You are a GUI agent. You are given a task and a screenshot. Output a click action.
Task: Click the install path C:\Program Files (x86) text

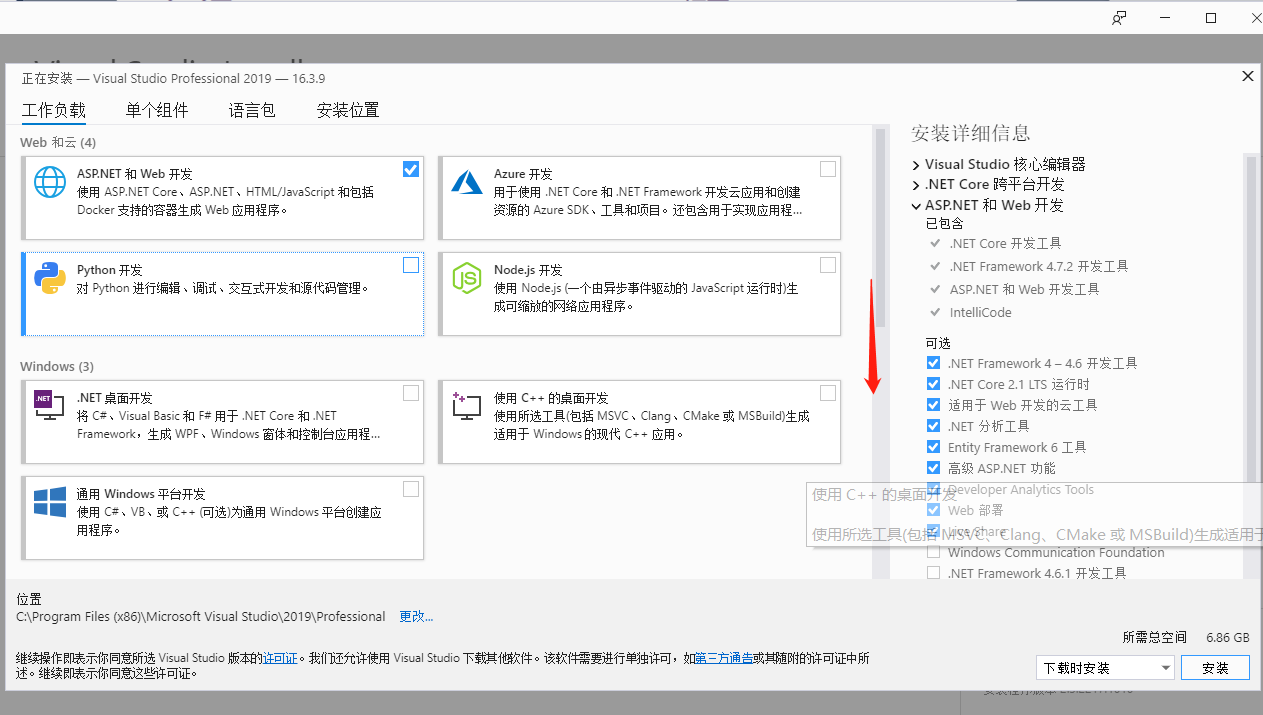pyautogui.click(x=201, y=616)
